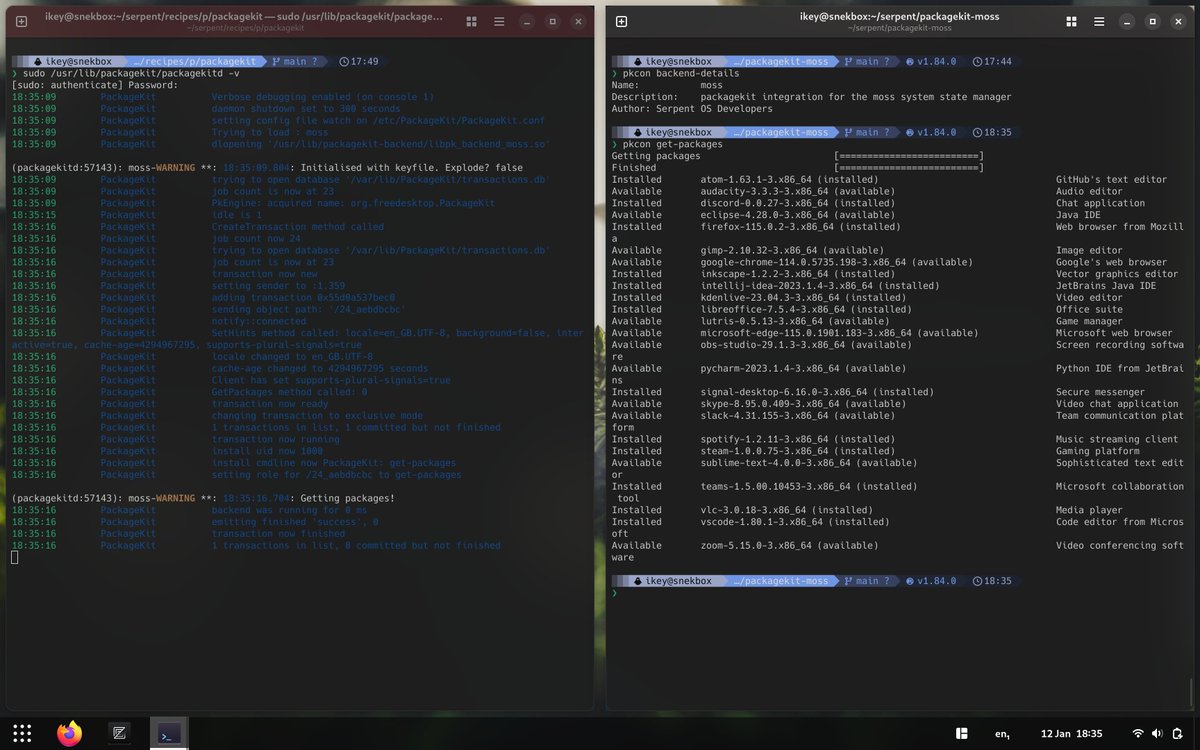Click the 'Author: Serpent OS Developers' line
This screenshot has width=1200, height=750.
coord(692,108)
